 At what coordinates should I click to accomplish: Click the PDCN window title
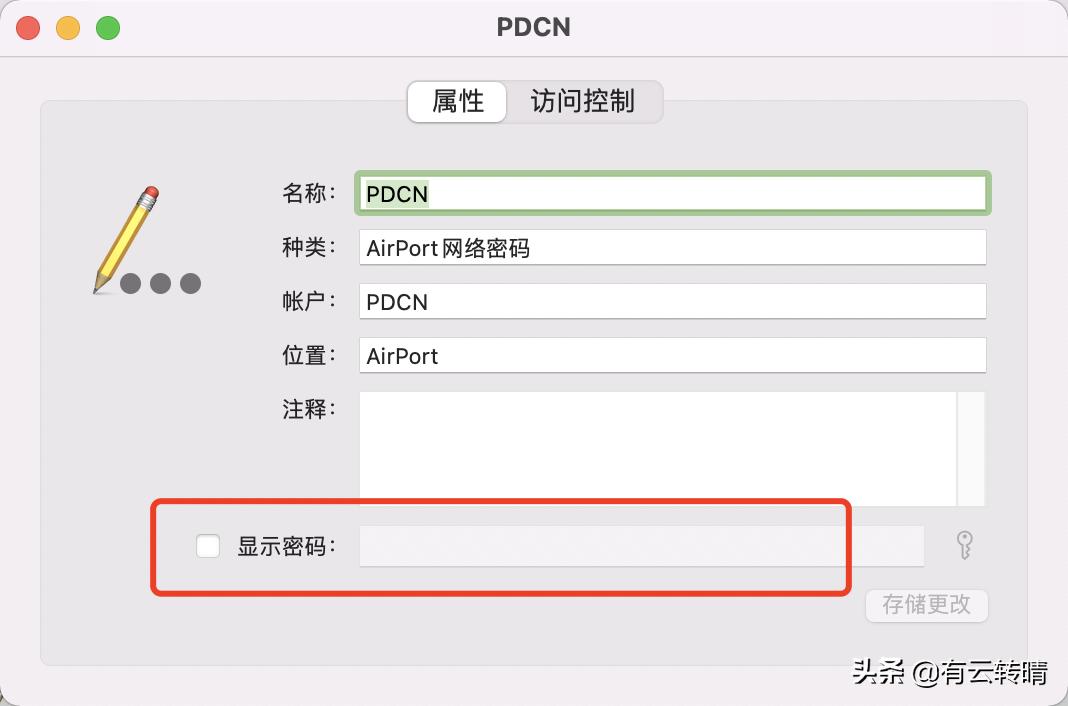[x=533, y=27]
